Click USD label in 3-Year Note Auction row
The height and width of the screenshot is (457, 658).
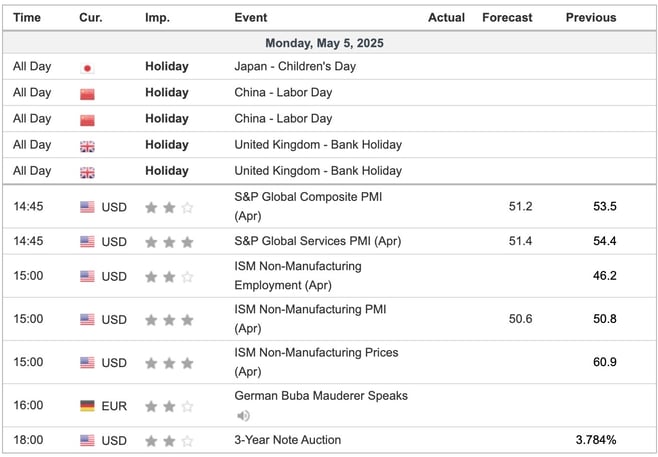114,441
